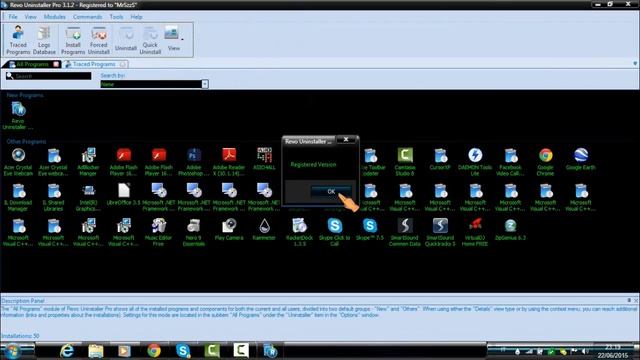
Task: Click into the Search input field
Action: (x=49, y=76)
